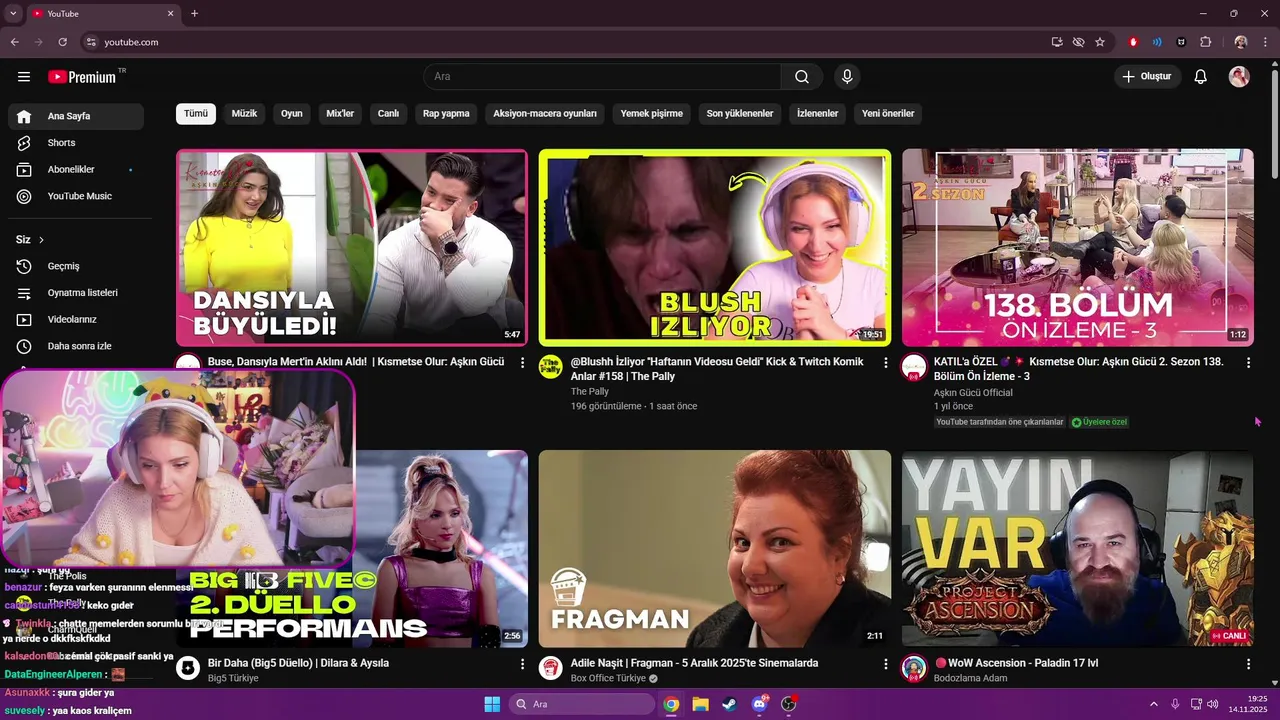Open the YouTube account avatar menu

coord(1239,77)
